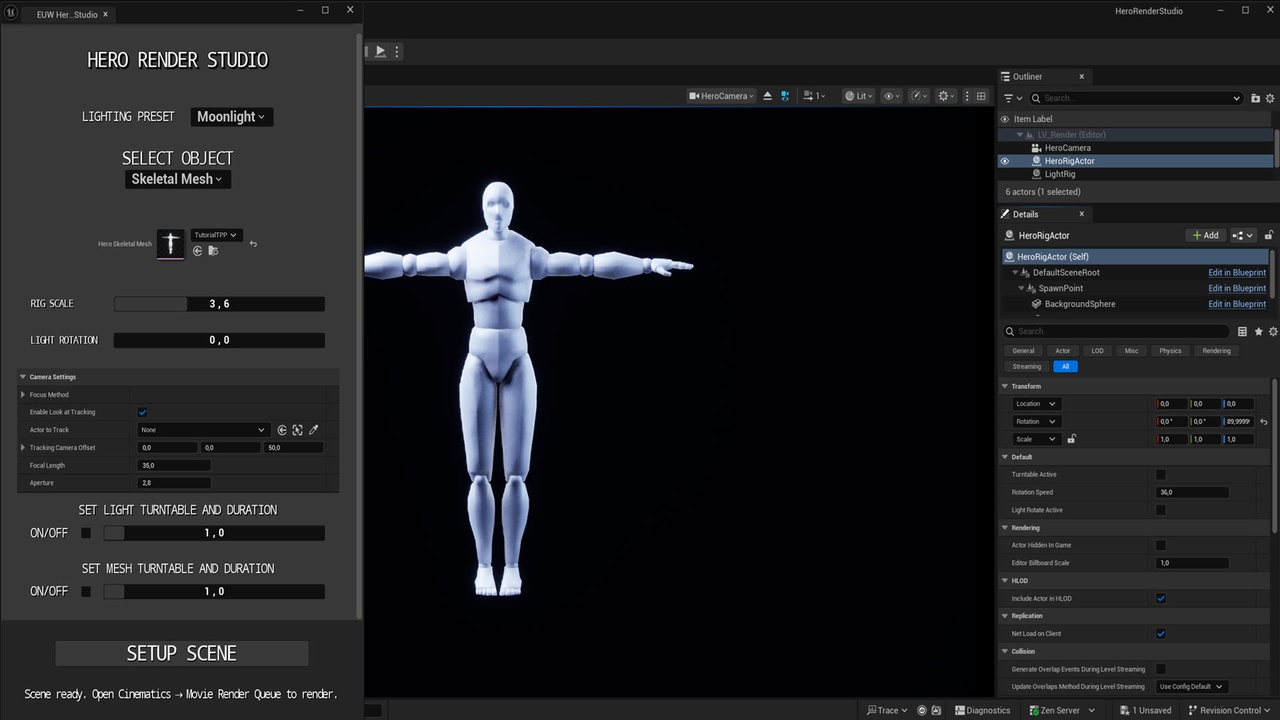The image size is (1280, 720).
Task: Click the Rig Scale slider
Action: point(219,304)
